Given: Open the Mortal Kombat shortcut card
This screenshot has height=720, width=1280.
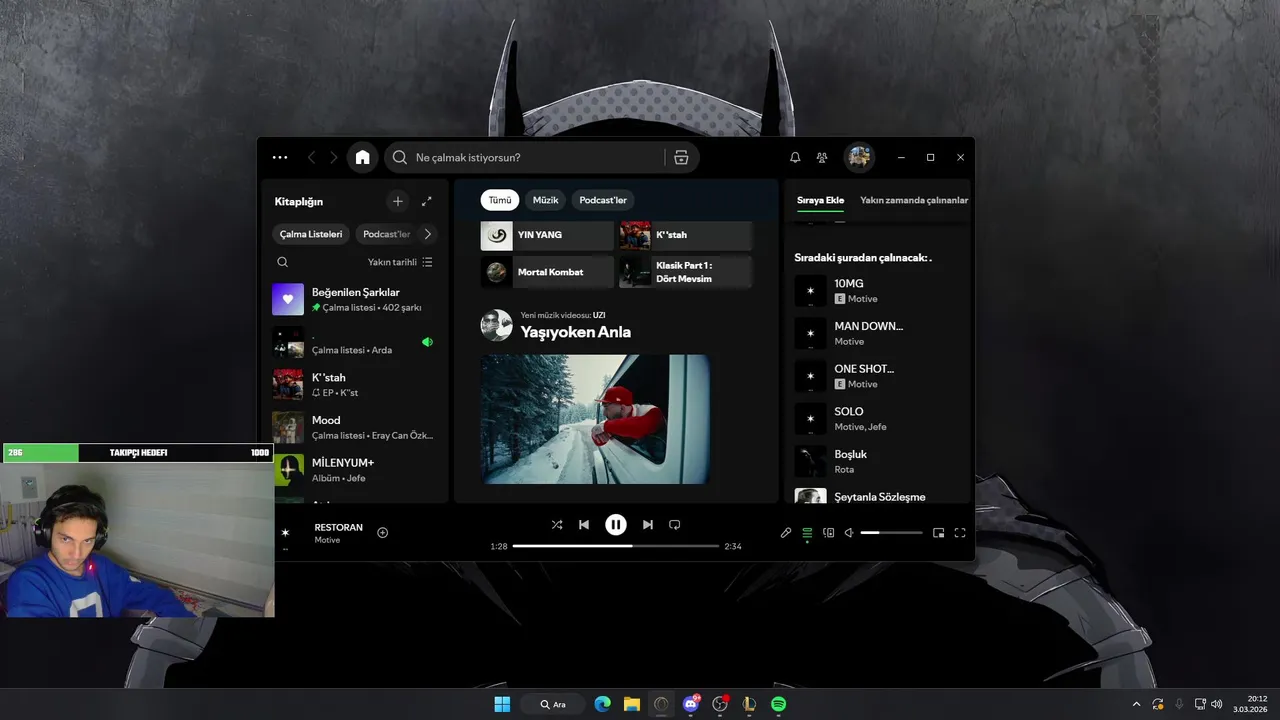Looking at the screenshot, I should pos(547,272).
